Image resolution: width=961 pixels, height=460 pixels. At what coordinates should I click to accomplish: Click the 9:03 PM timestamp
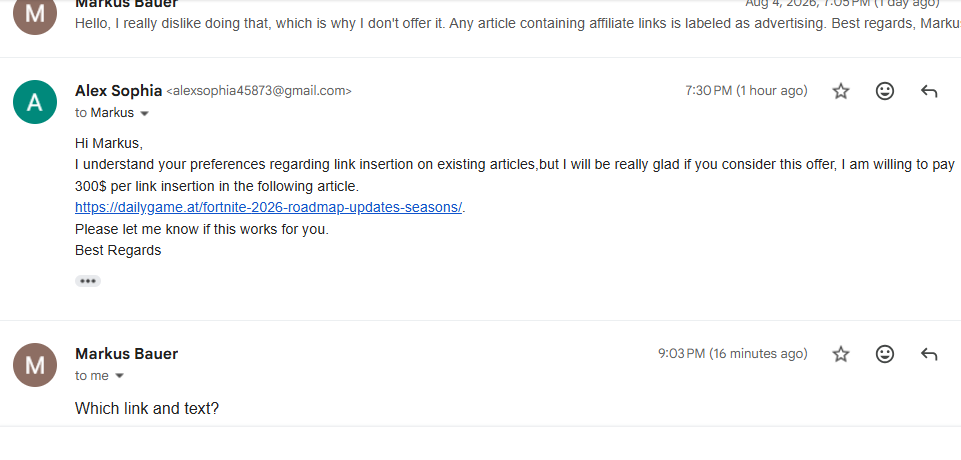pyautogui.click(x=732, y=353)
